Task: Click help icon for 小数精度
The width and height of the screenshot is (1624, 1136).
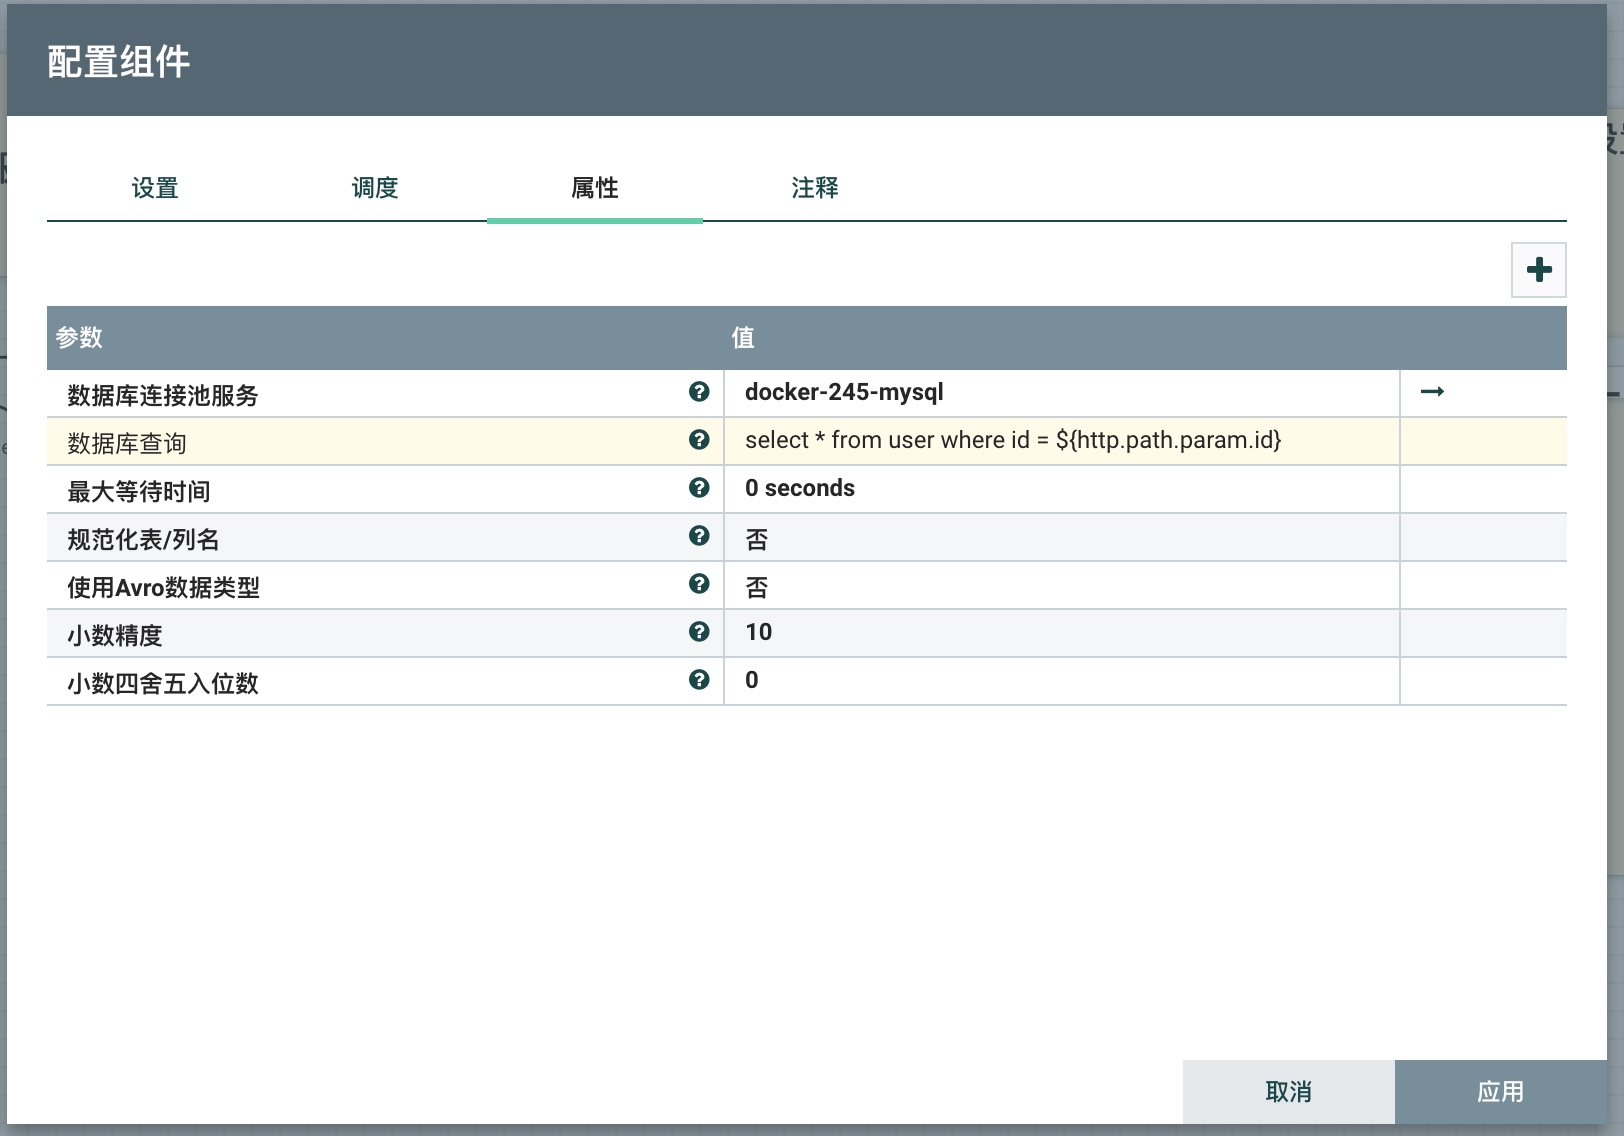Action: pyautogui.click(x=699, y=632)
